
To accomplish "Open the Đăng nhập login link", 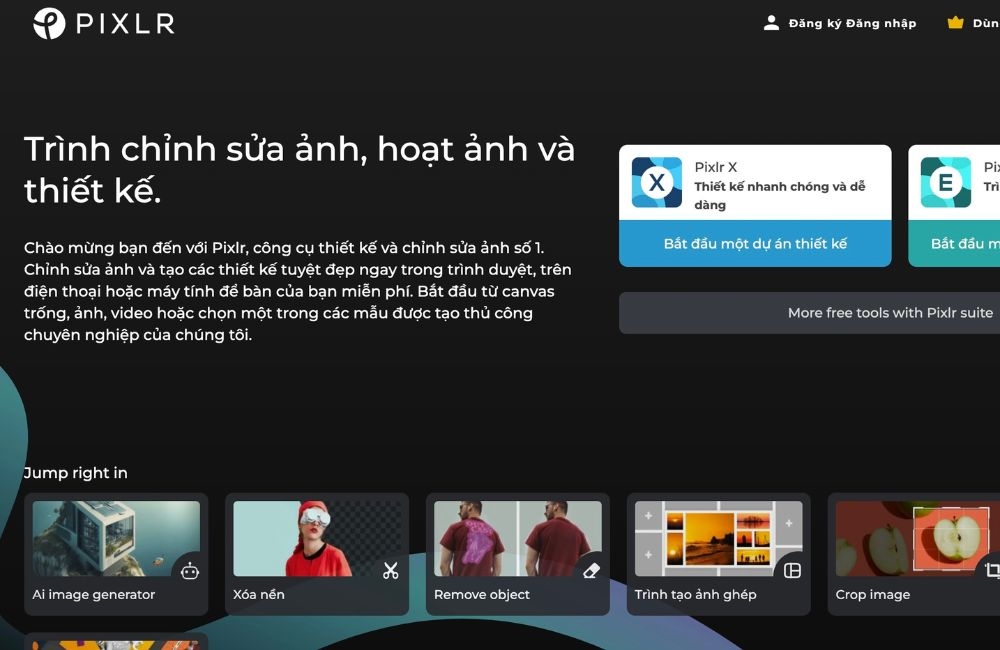I will 881,24.
